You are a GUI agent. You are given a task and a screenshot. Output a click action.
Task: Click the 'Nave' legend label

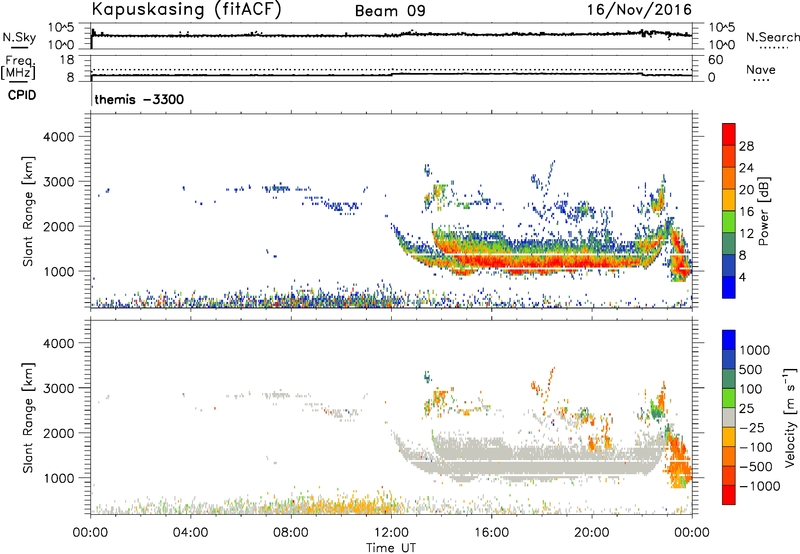click(x=761, y=69)
